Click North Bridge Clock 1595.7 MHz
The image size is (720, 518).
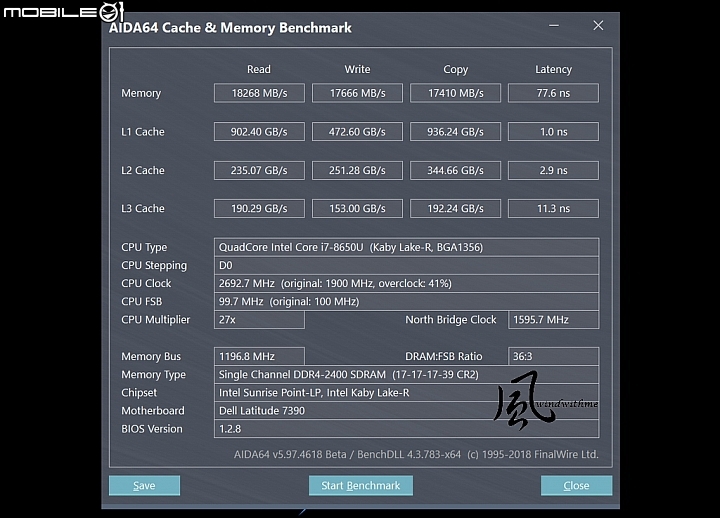pyautogui.click(x=553, y=320)
